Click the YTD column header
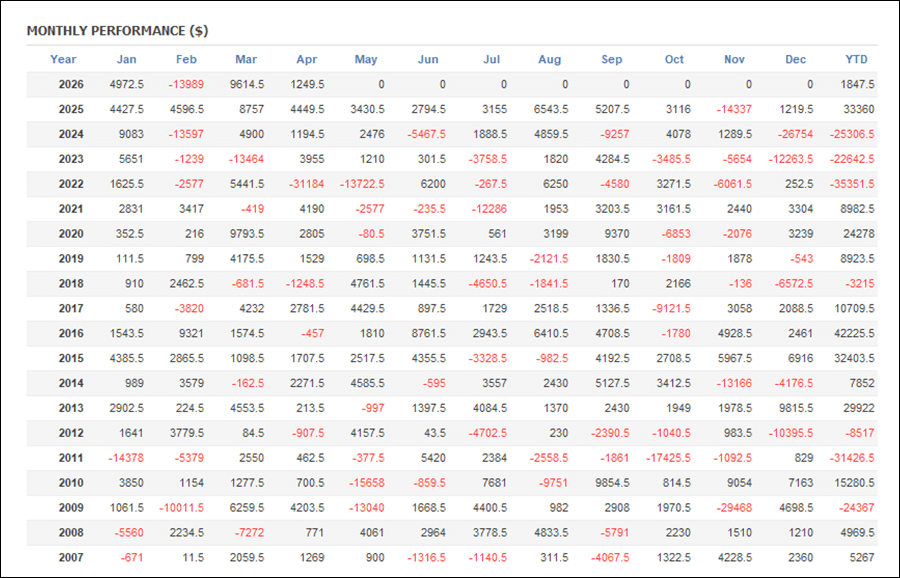The height and width of the screenshot is (578, 900). point(856,59)
